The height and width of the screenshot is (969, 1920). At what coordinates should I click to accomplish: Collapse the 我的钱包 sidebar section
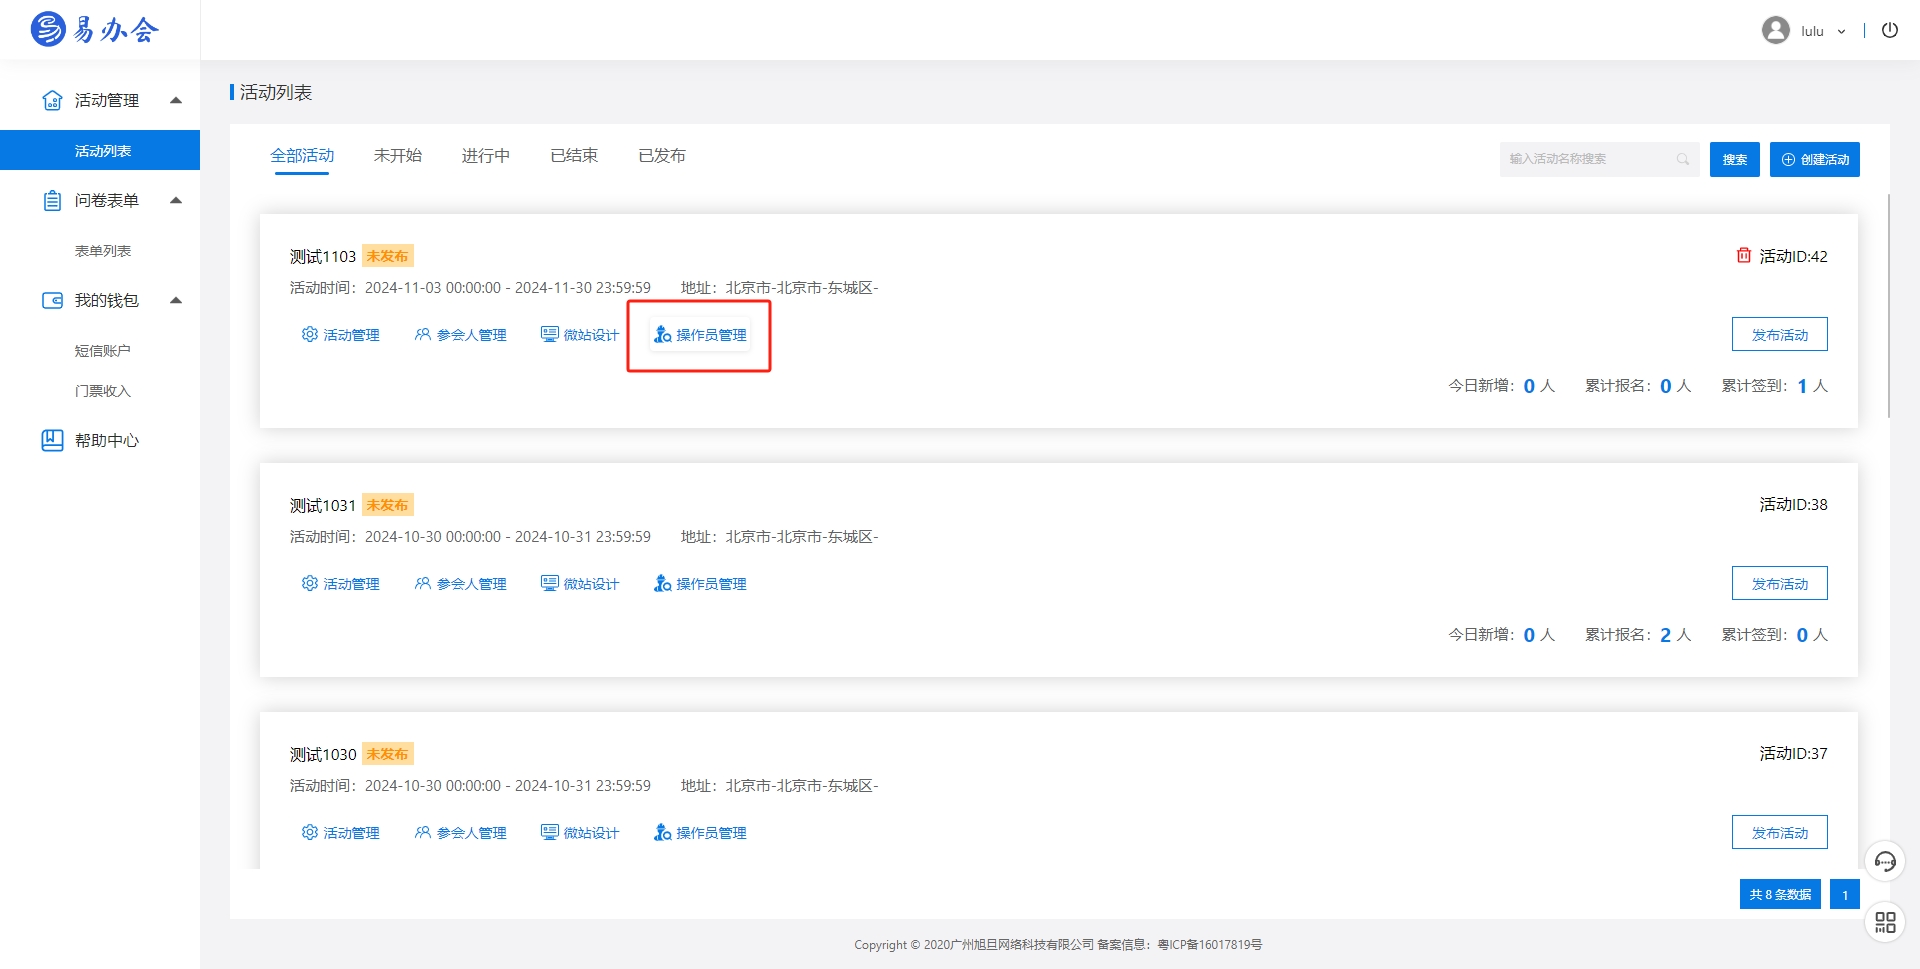click(x=176, y=300)
